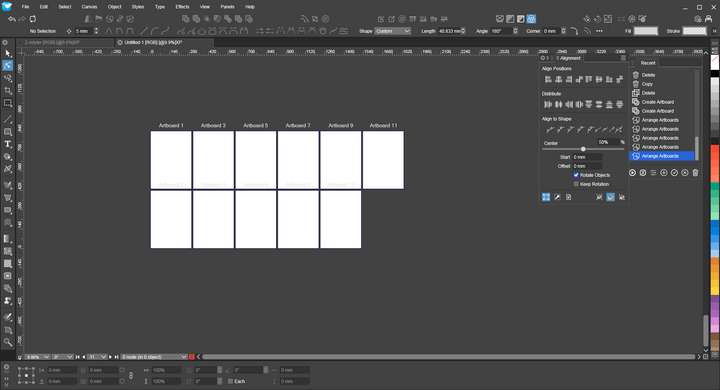Select the pointer selection tool
This screenshot has width=720, height=390.
[x=7, y=54]
